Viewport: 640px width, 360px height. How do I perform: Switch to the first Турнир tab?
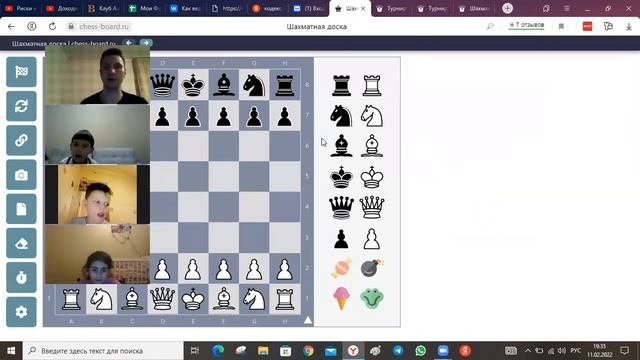click(391, 9)
